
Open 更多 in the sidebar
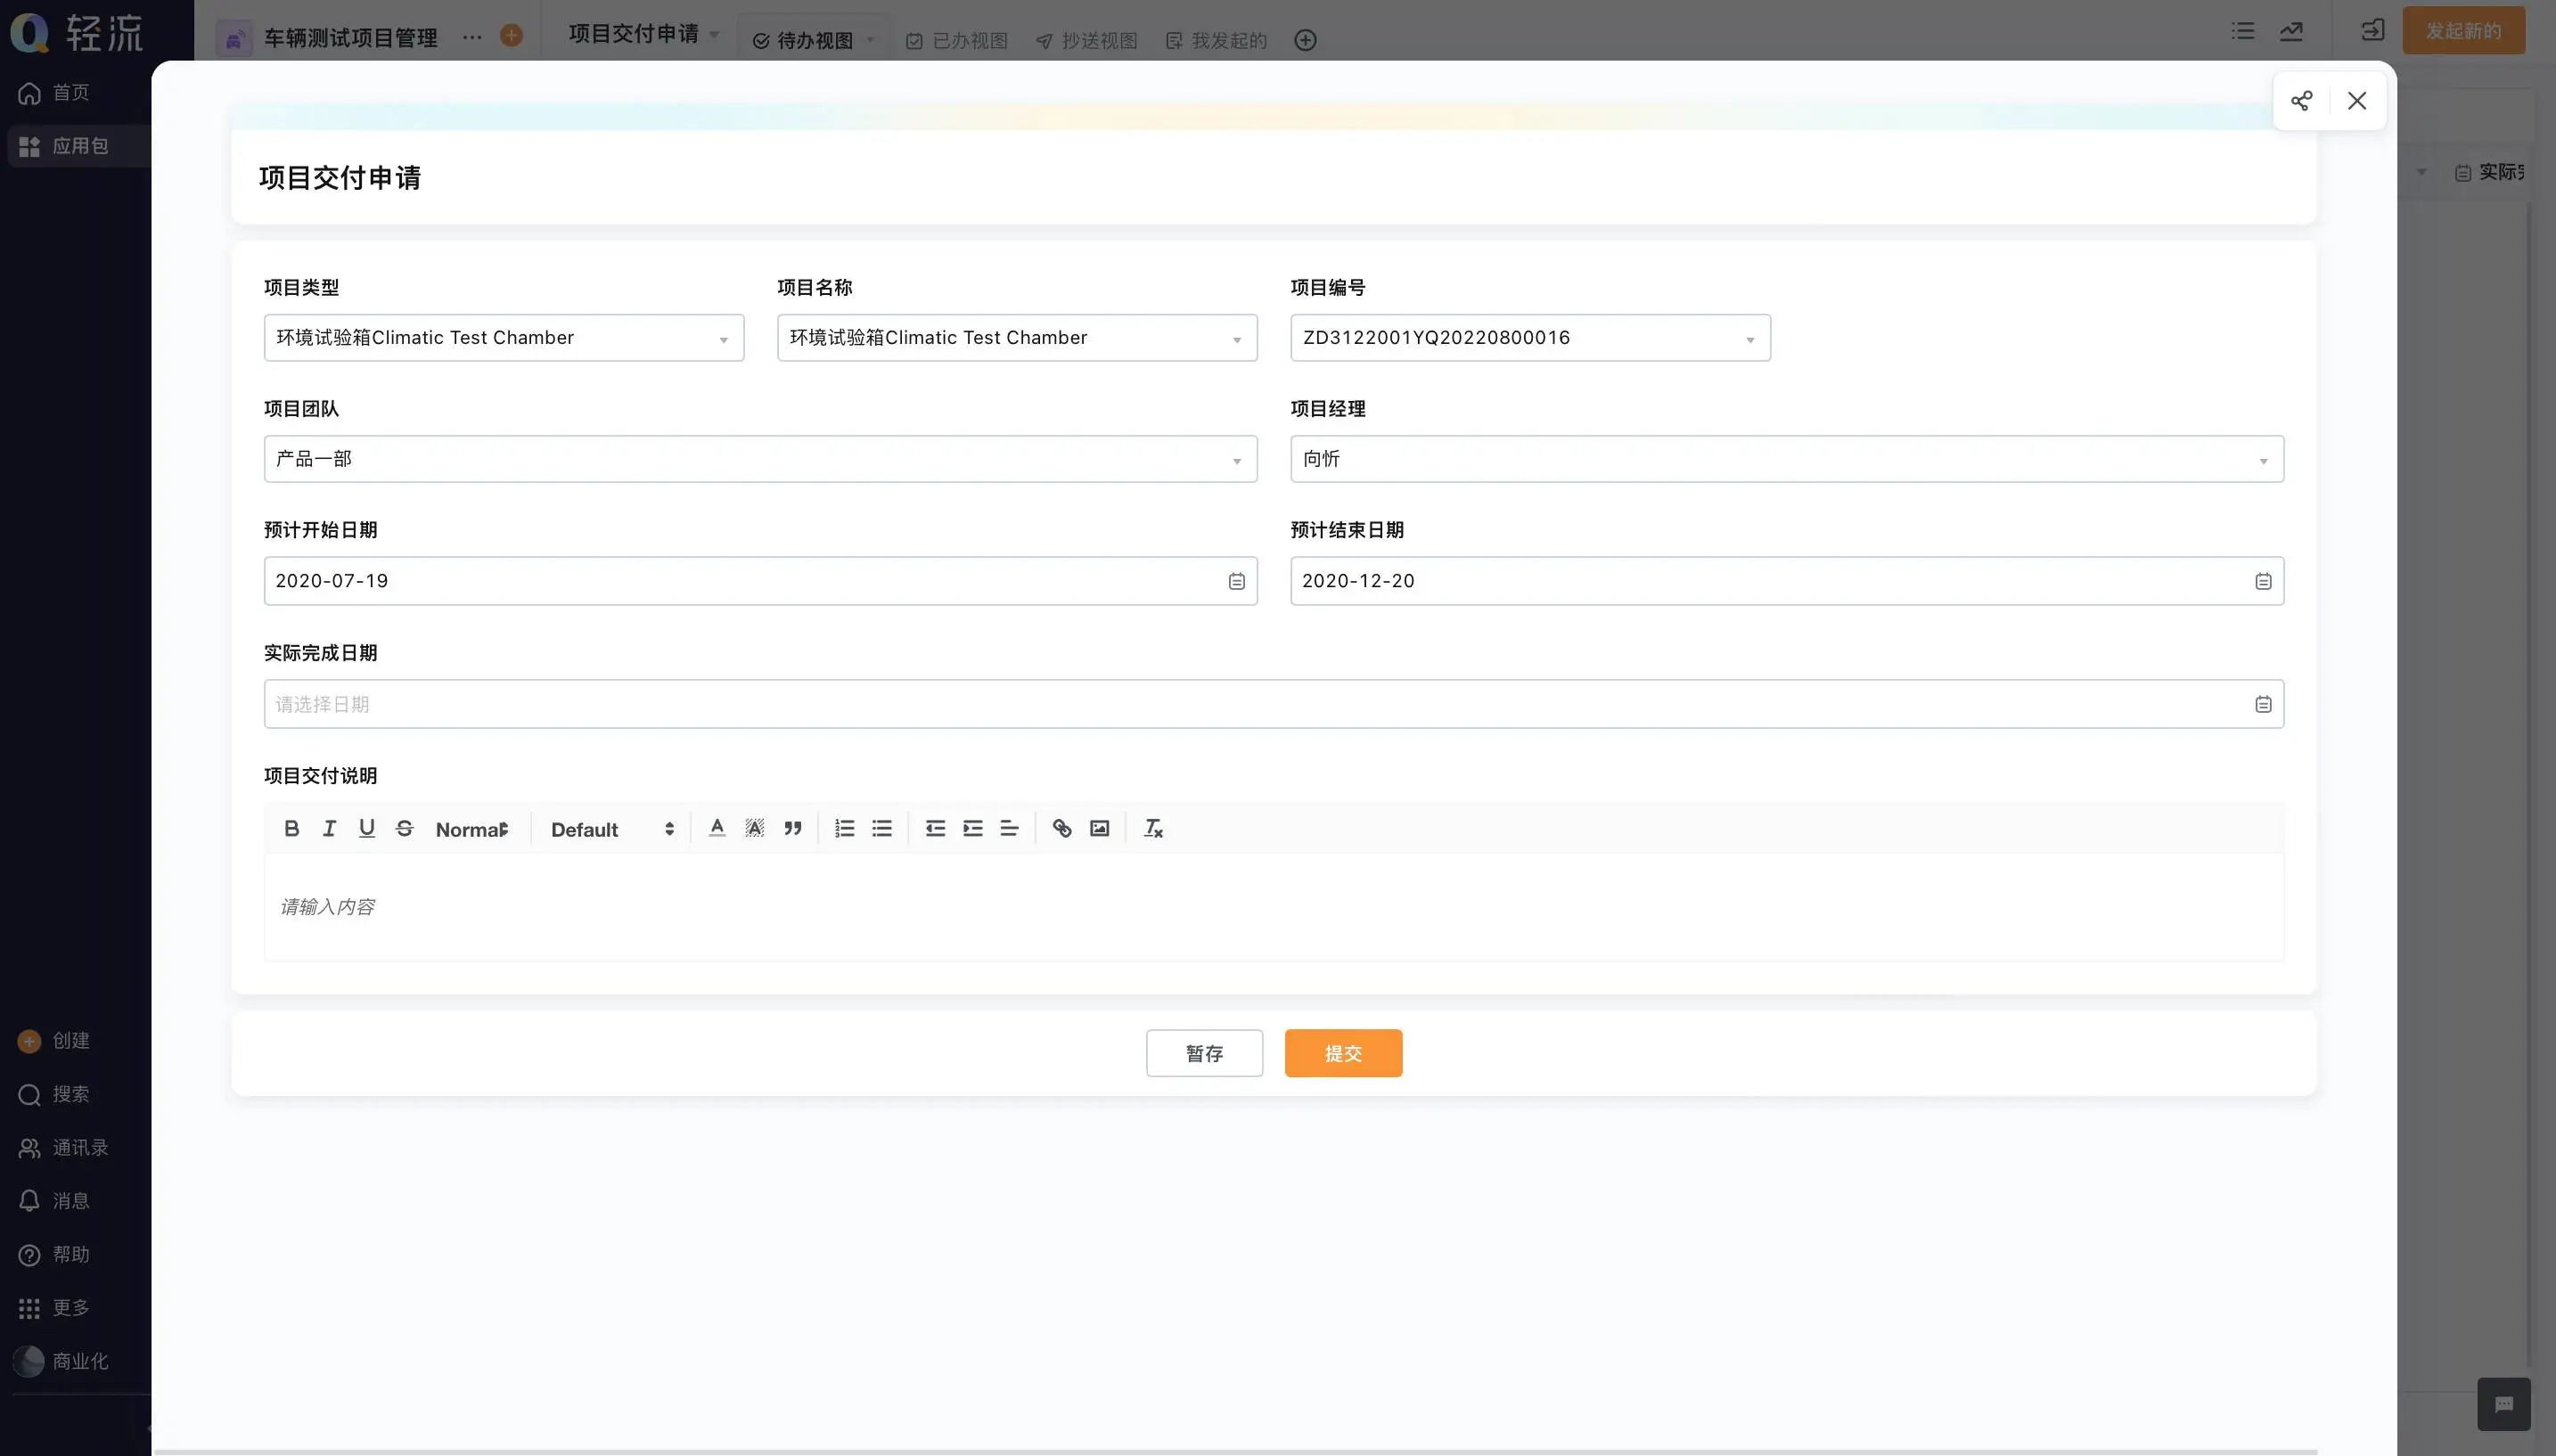pyautogui.click(x=54, y=1307)
